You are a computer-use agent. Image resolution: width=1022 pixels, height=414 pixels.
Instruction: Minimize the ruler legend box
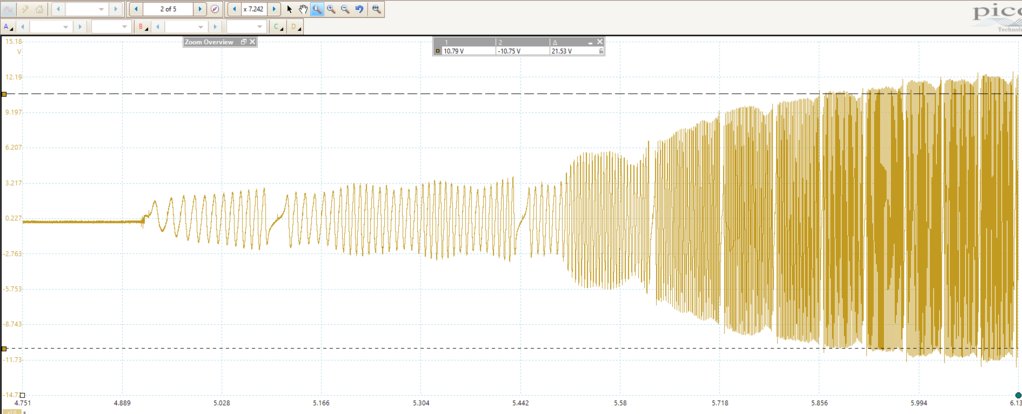[x=591, y=42]
